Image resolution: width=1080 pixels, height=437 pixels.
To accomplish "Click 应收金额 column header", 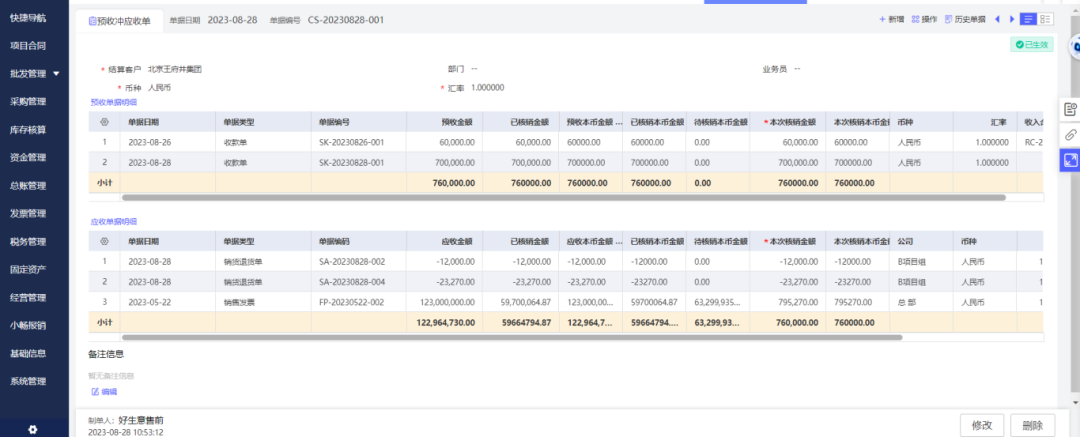I will pyautogui.click(x=444, y=242).
